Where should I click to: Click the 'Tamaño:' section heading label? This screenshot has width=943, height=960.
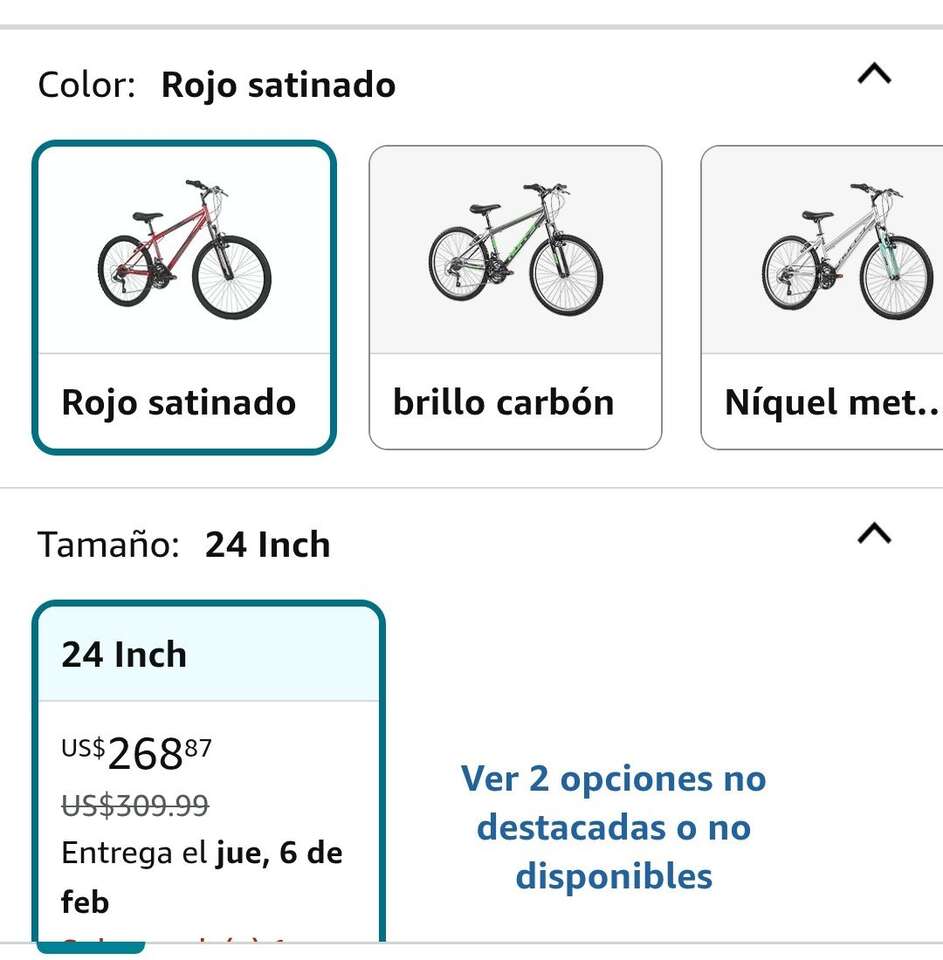point(108,545)
